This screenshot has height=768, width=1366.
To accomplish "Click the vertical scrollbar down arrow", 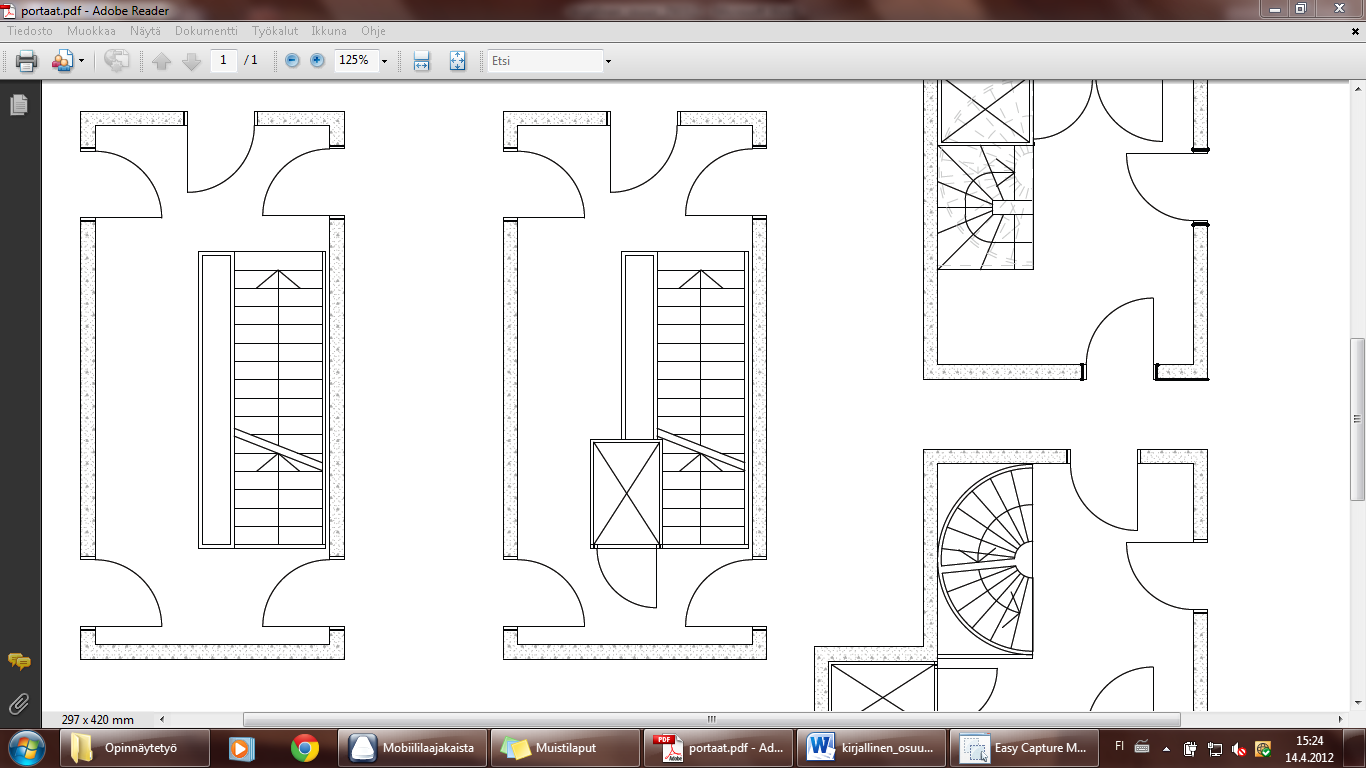I will (1357, 703).
